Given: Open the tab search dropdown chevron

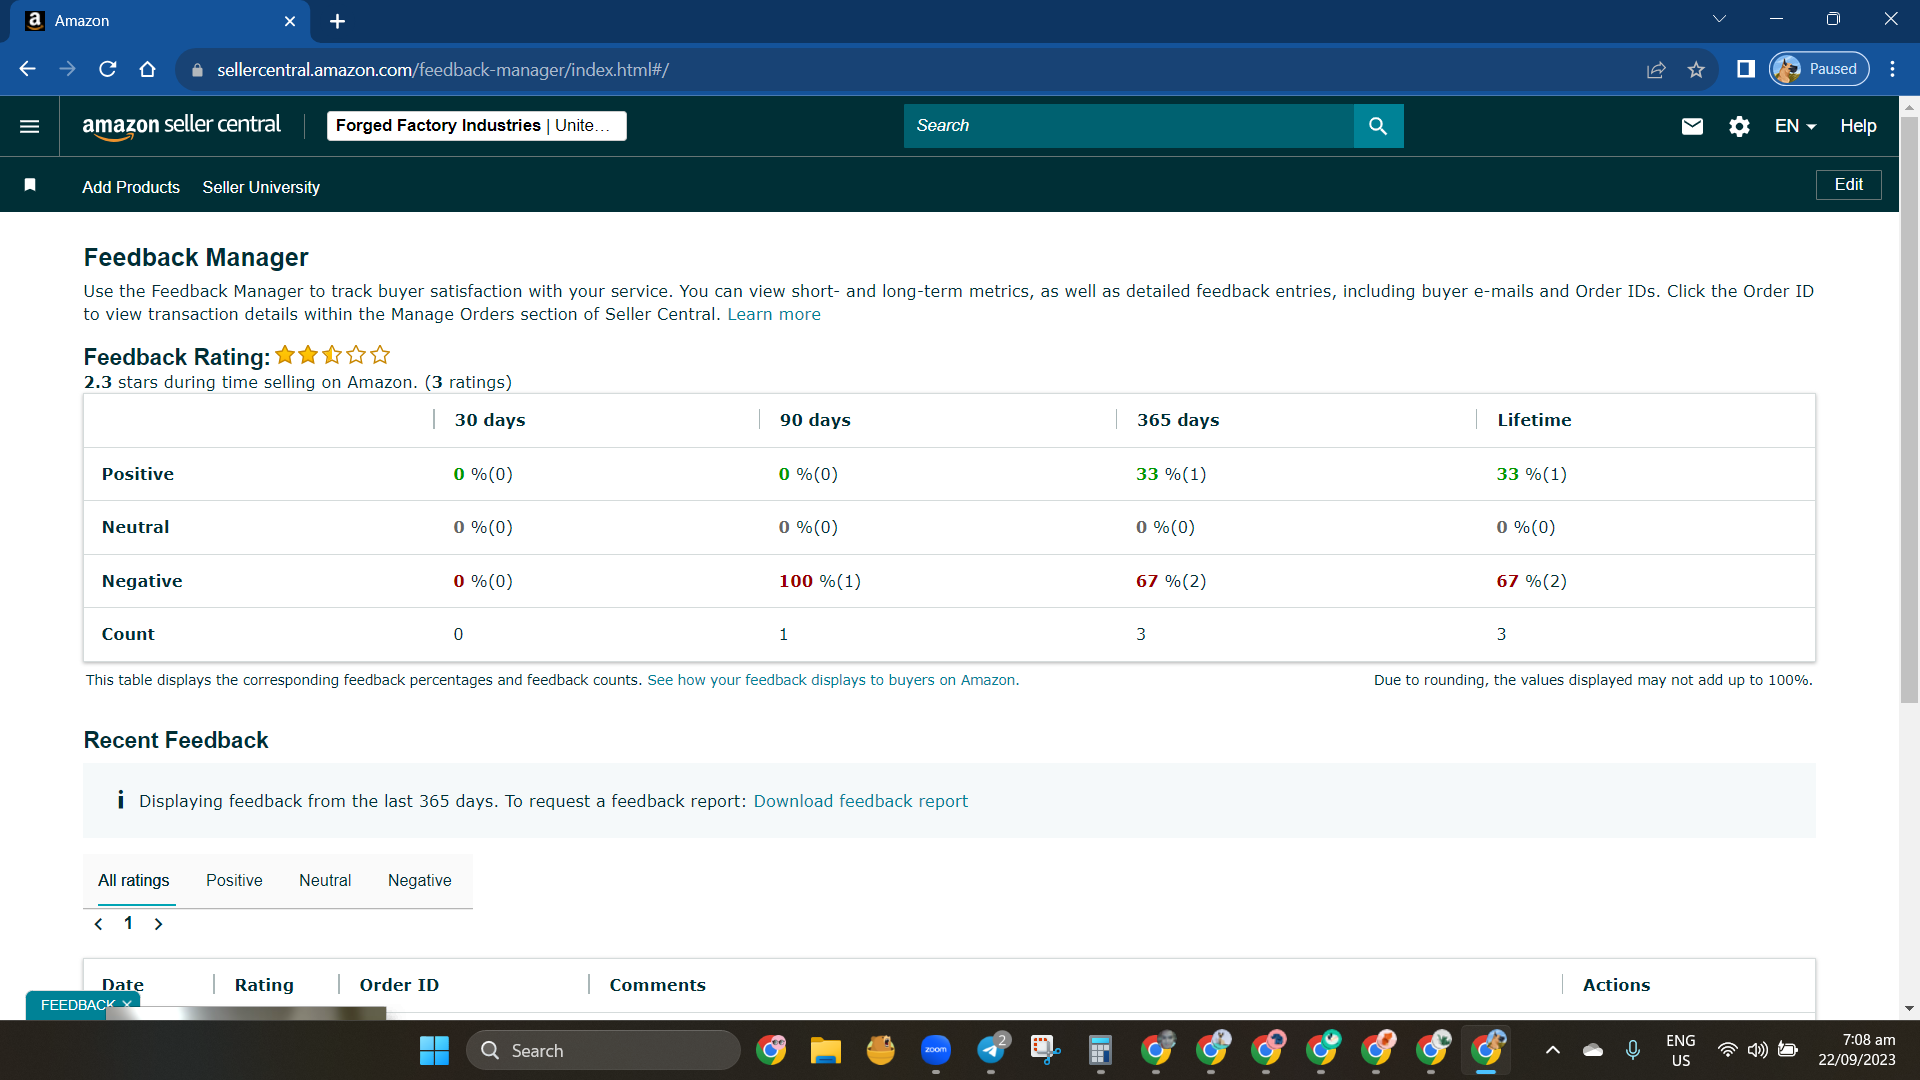Looking at the screenshot, I should click(1720, 19).
